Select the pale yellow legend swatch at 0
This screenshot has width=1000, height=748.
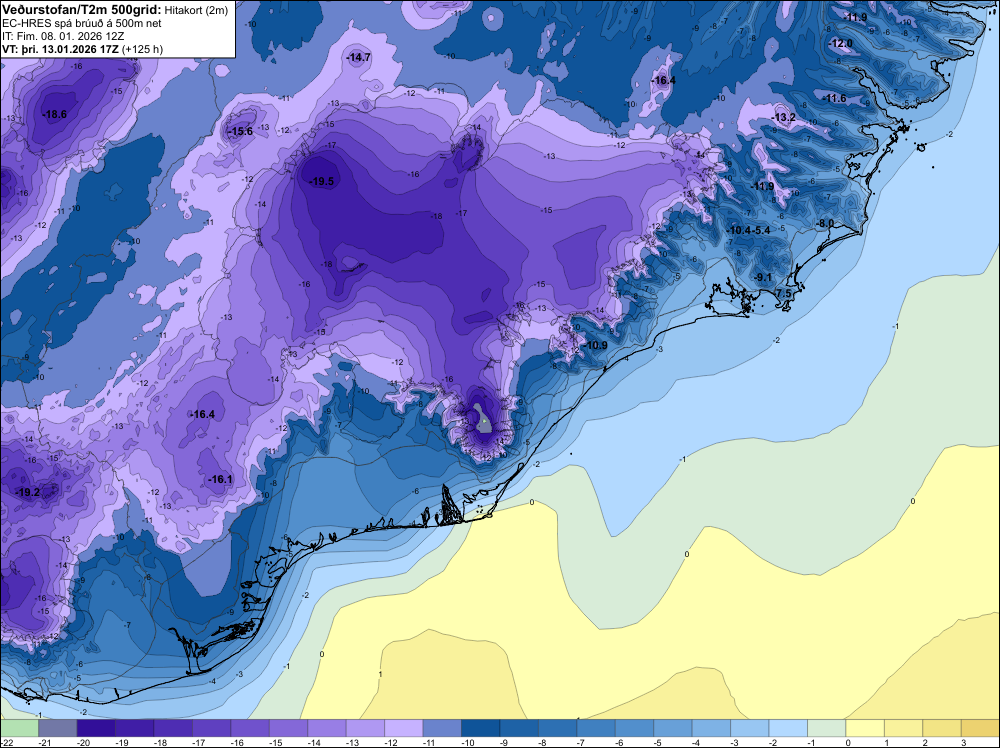(865, 728)
